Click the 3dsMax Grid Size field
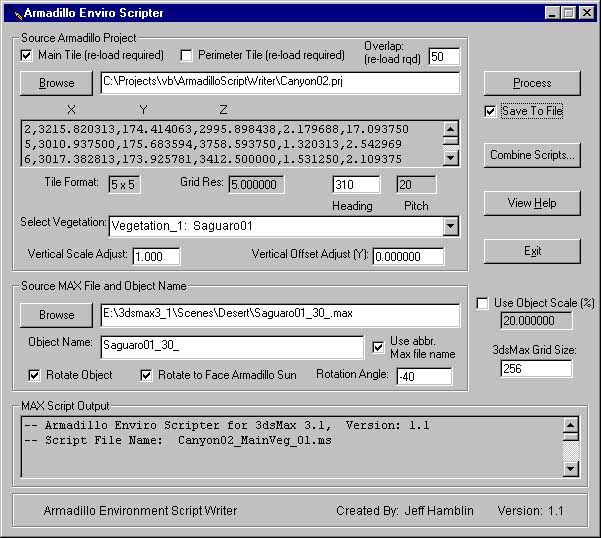 point(537,369)
